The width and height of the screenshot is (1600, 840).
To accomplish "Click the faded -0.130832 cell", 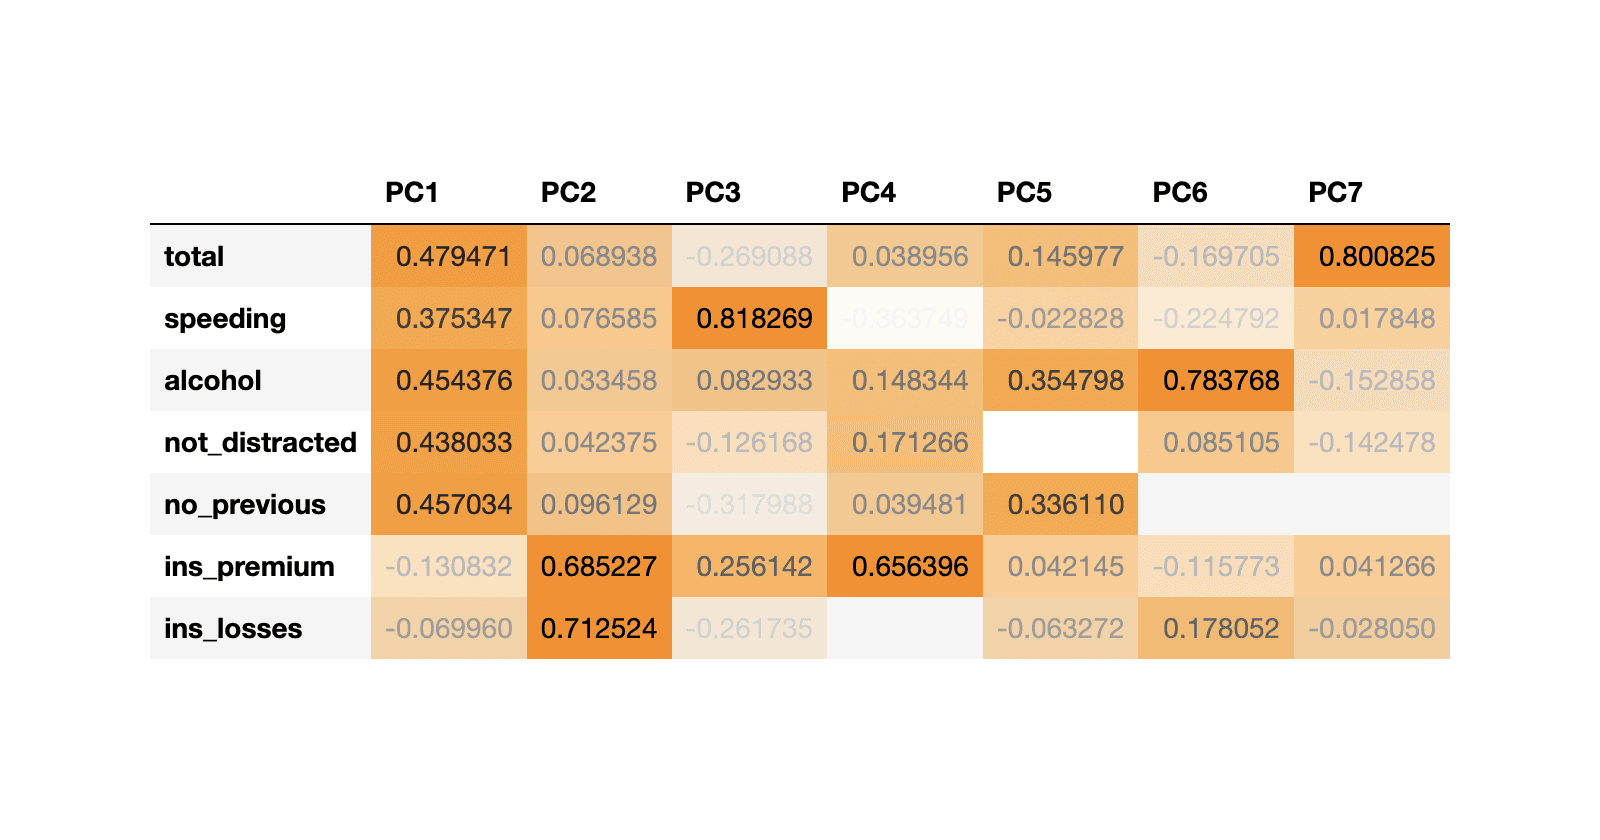I will (448, 567).
